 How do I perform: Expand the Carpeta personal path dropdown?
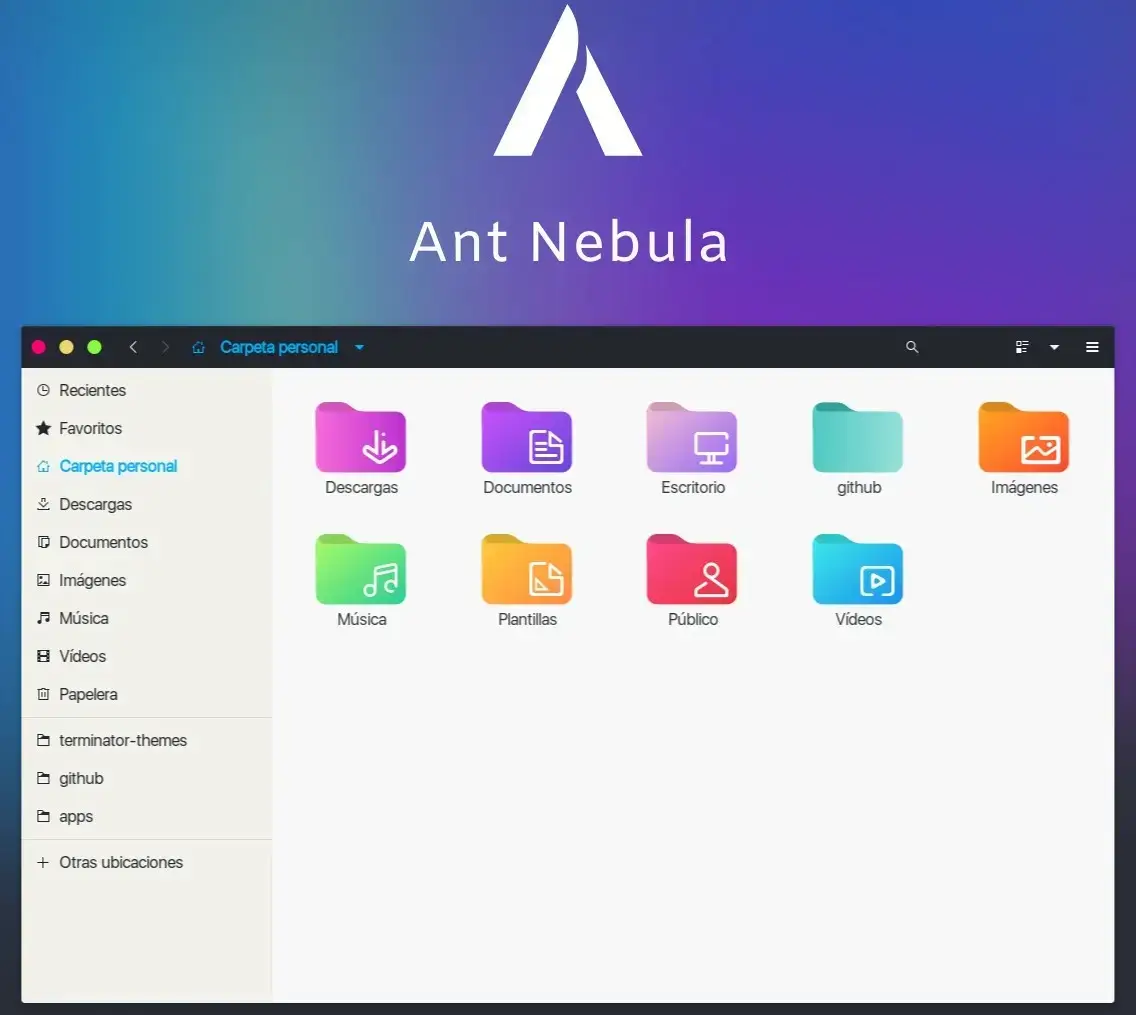360,348
